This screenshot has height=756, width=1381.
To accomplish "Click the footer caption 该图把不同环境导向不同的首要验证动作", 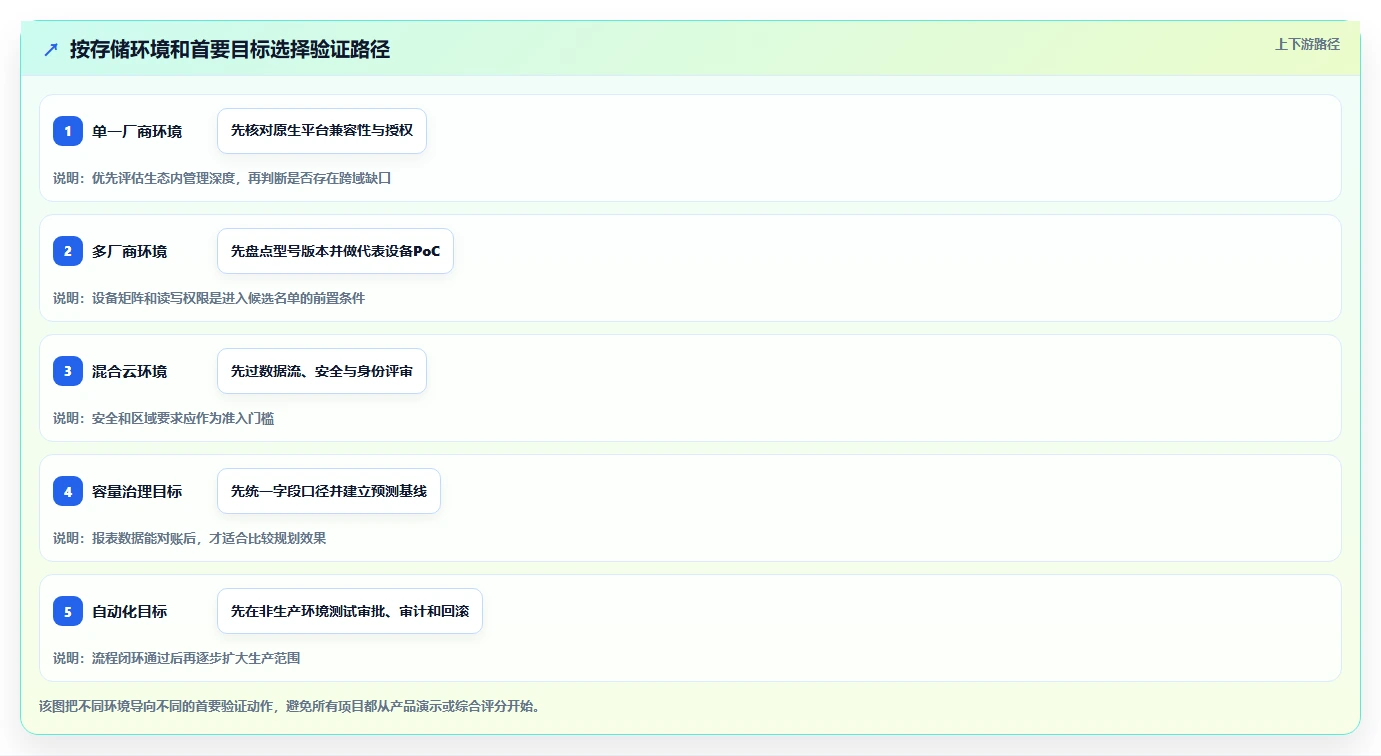I will pos(157,706).
